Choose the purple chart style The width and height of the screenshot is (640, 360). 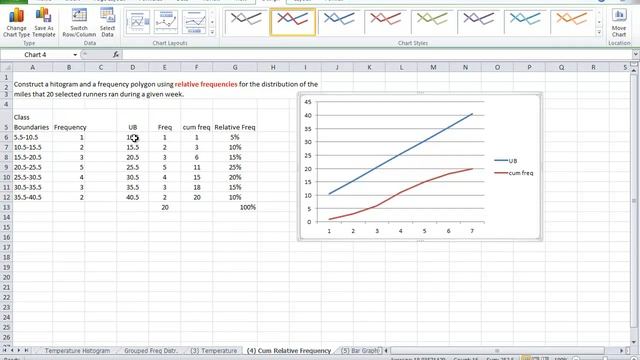coord(479,21)
